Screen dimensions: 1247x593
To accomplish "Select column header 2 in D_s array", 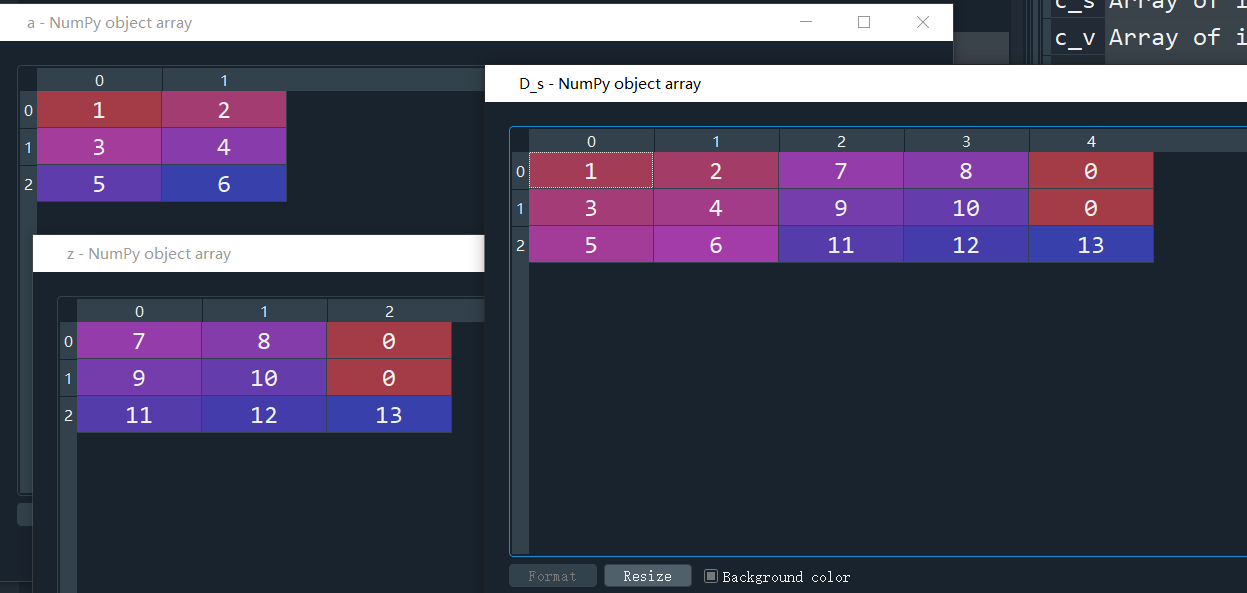I will pos(841,141).
